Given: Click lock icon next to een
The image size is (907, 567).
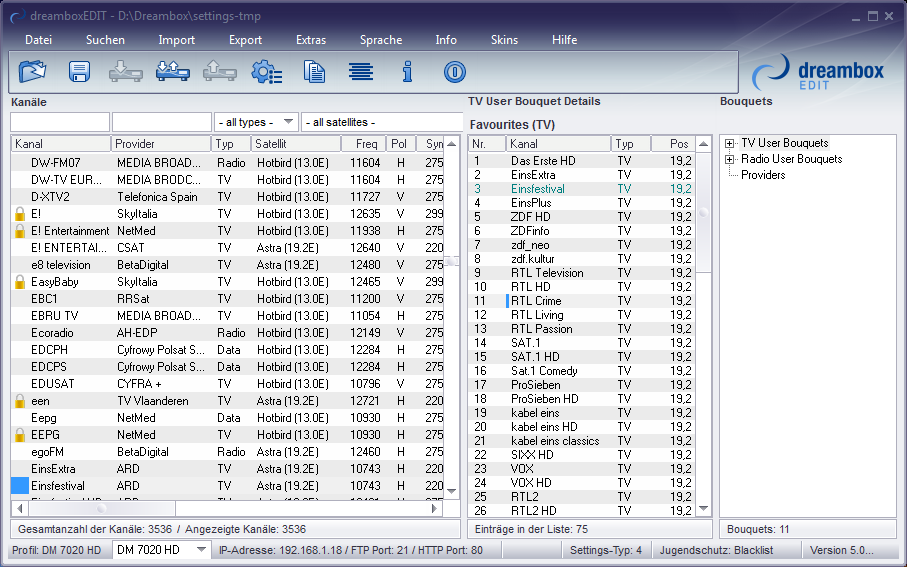Looking at the screenshot, I should pos(20,401).
